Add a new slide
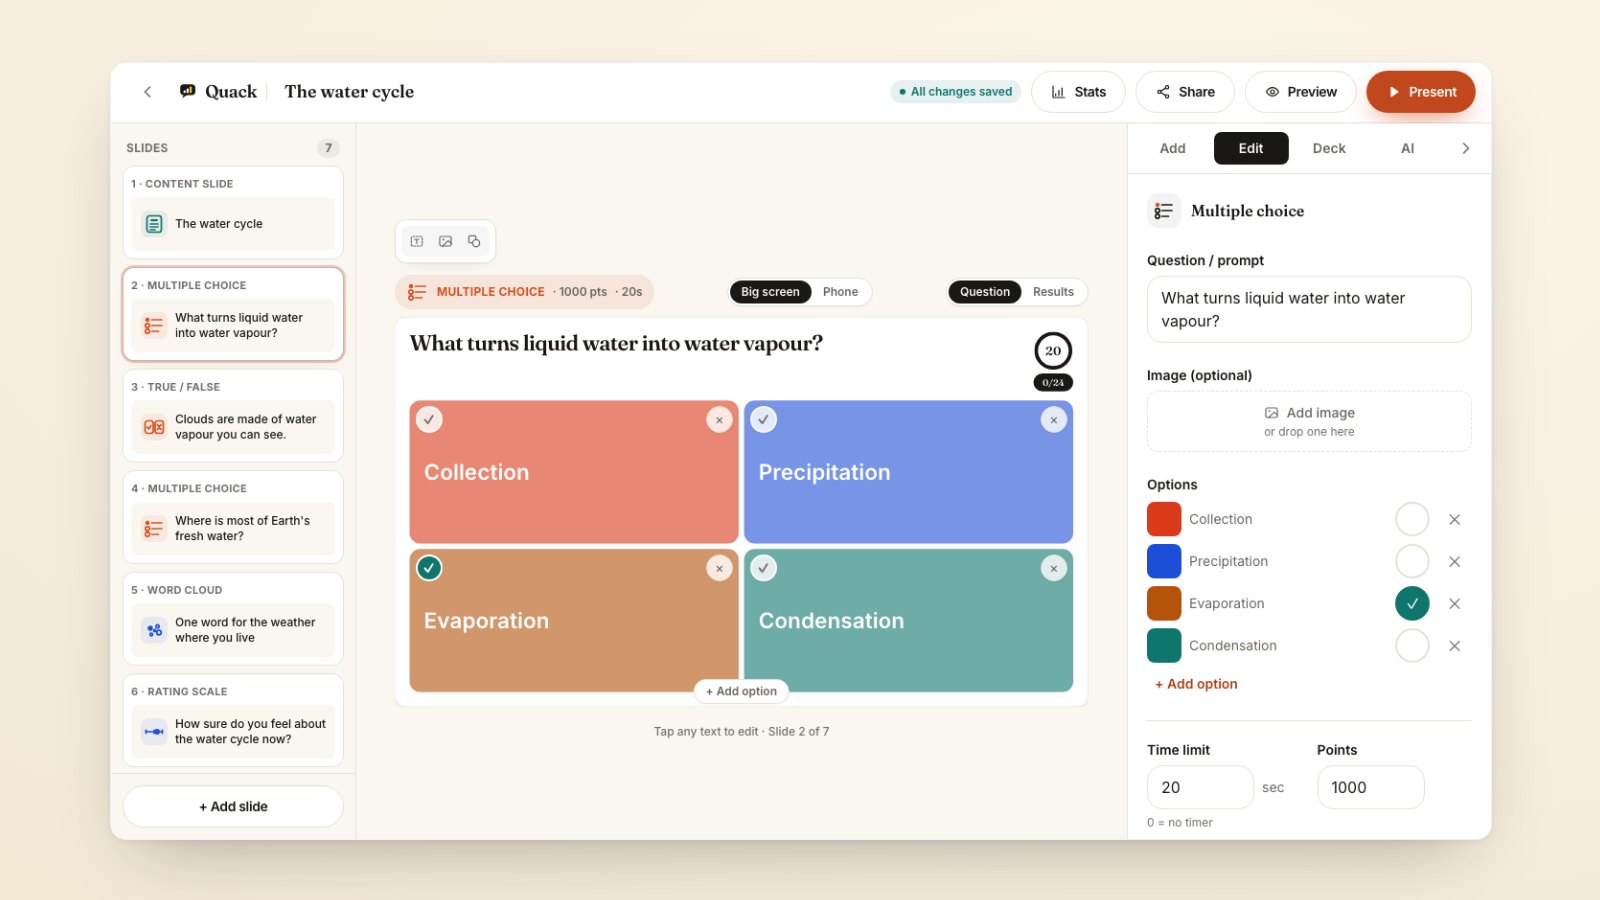The width and height of the screenshot is (1600, 900). click(233, 806)
